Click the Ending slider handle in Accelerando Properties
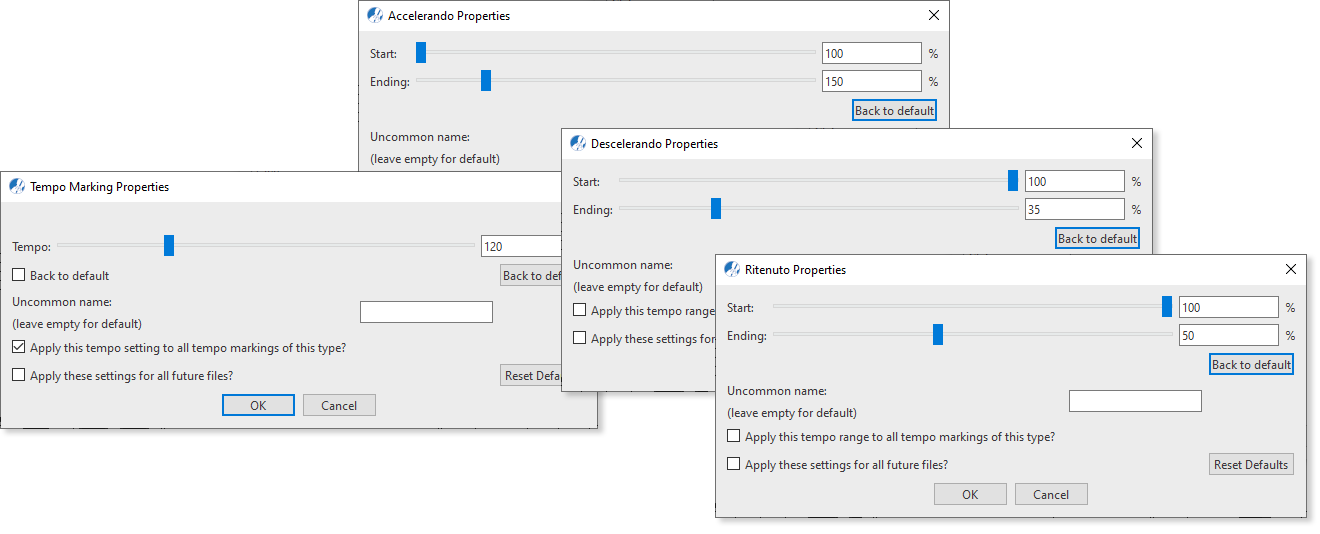 (486, 81)
